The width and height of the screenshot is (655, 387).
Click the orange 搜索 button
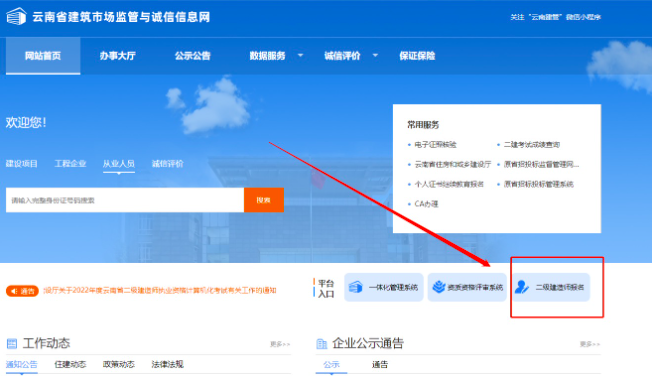click(x=264, y=200)
